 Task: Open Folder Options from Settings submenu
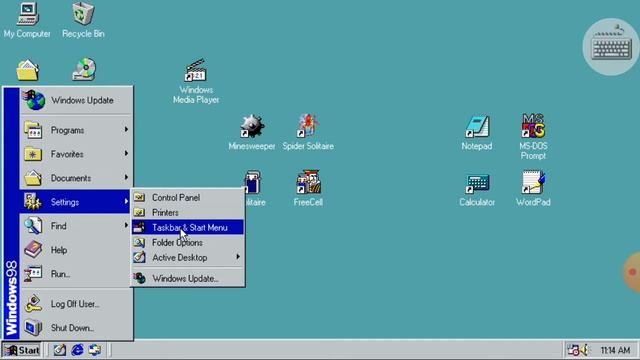click(188, 242)
